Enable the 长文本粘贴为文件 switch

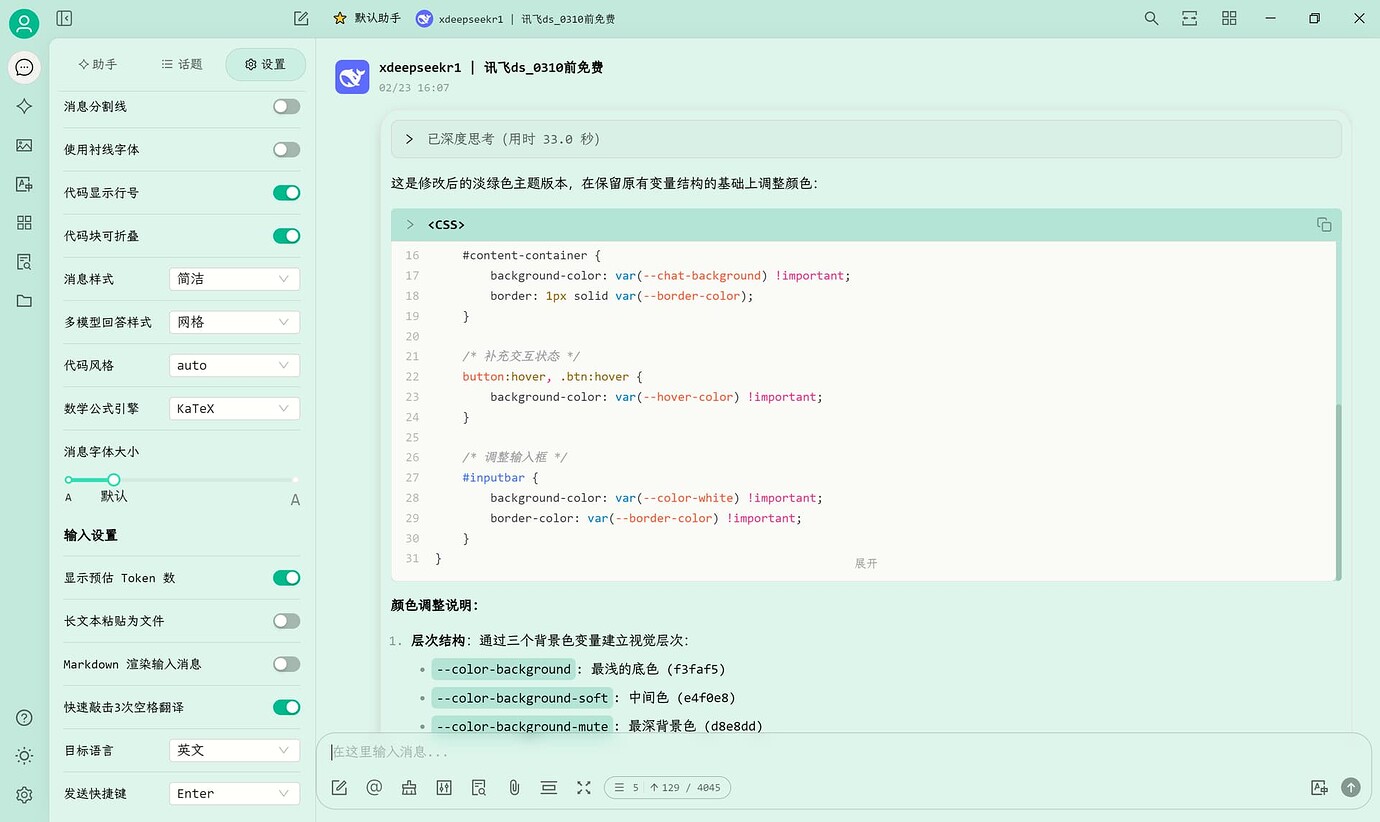tap(287, 621)
